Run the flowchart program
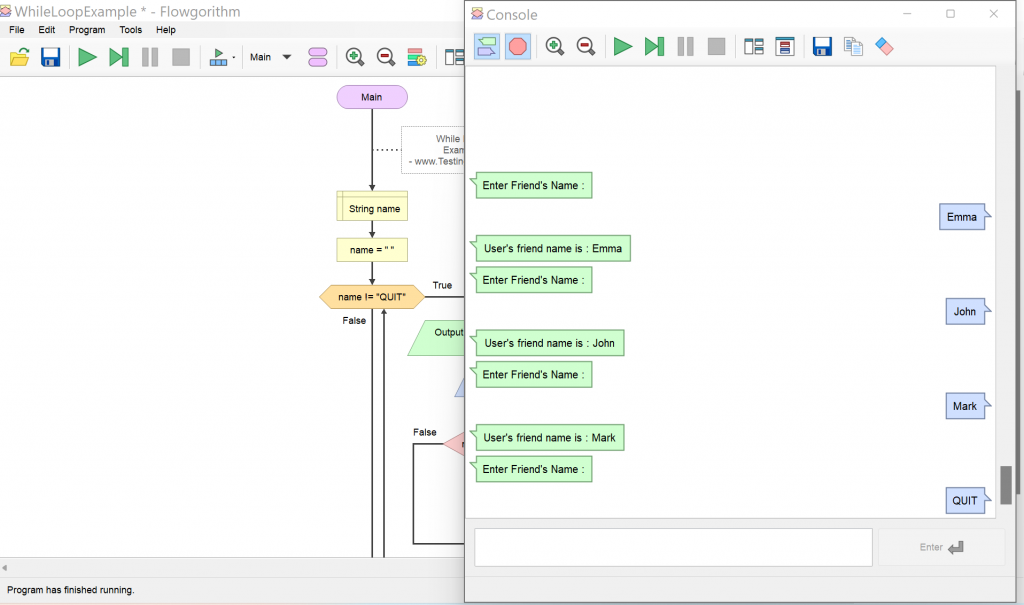Viewport: 1024px width, 605px height. [x=85, y=56]
